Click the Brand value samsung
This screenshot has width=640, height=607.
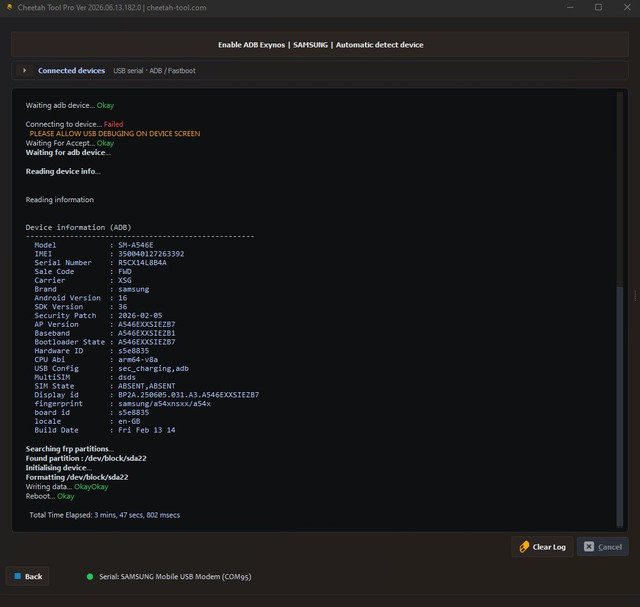(133, 289)
